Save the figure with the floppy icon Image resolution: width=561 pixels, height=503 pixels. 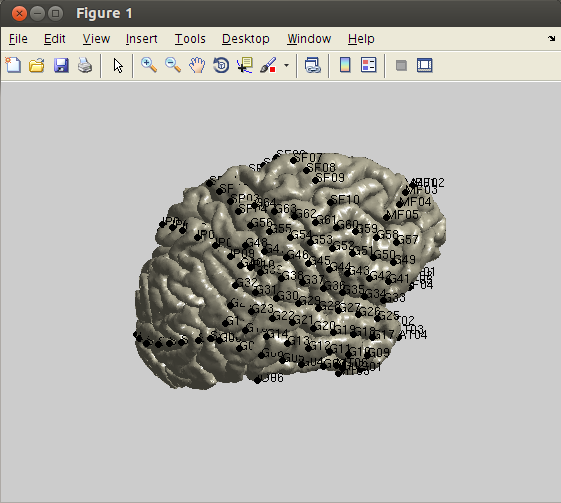click(x=61, y=65)
